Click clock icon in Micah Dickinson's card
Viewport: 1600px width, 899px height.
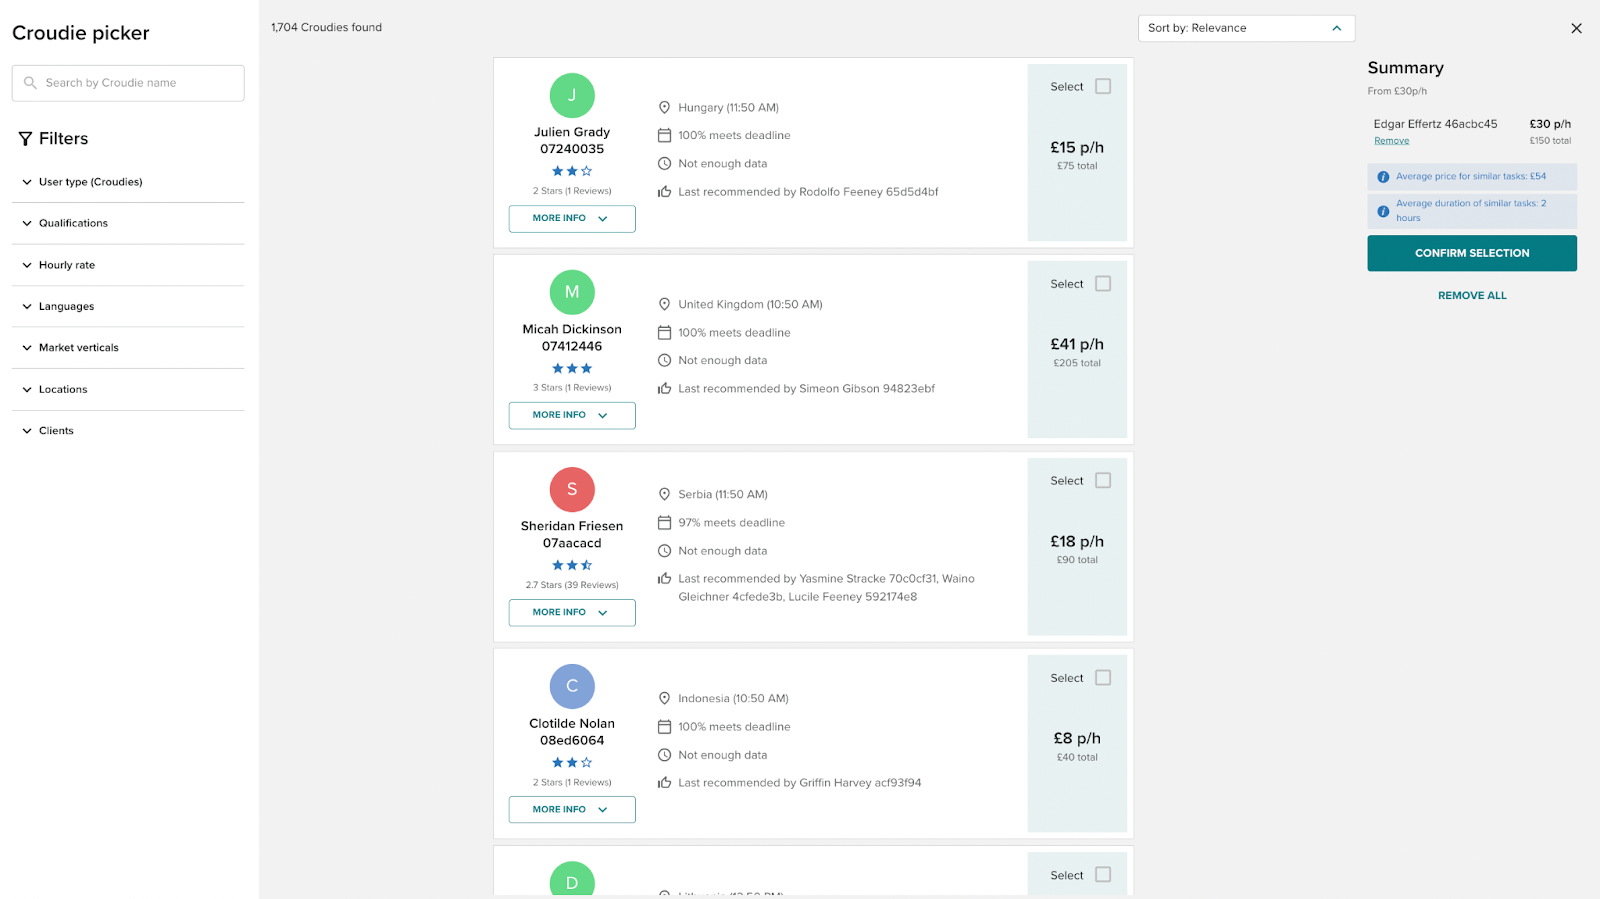click(664, 360)
